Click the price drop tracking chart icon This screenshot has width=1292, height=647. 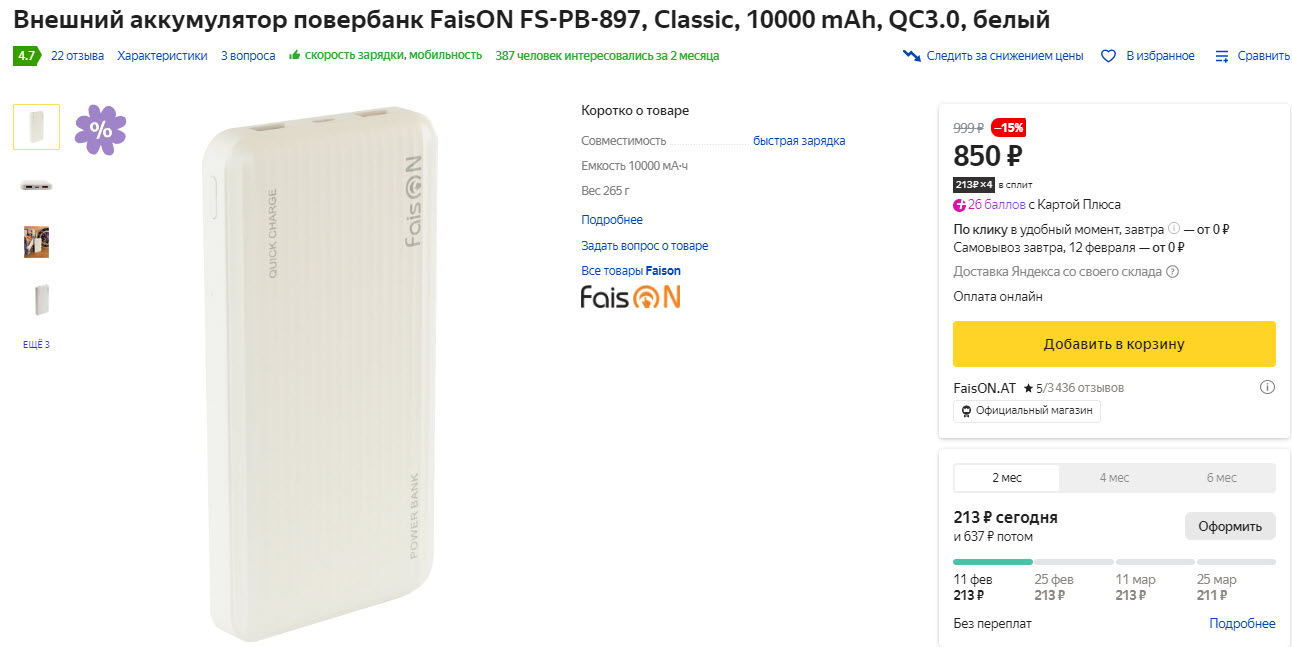coord(911,56)
